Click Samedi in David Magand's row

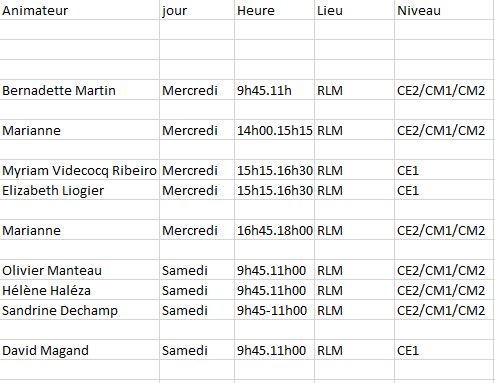pos(197,350)
